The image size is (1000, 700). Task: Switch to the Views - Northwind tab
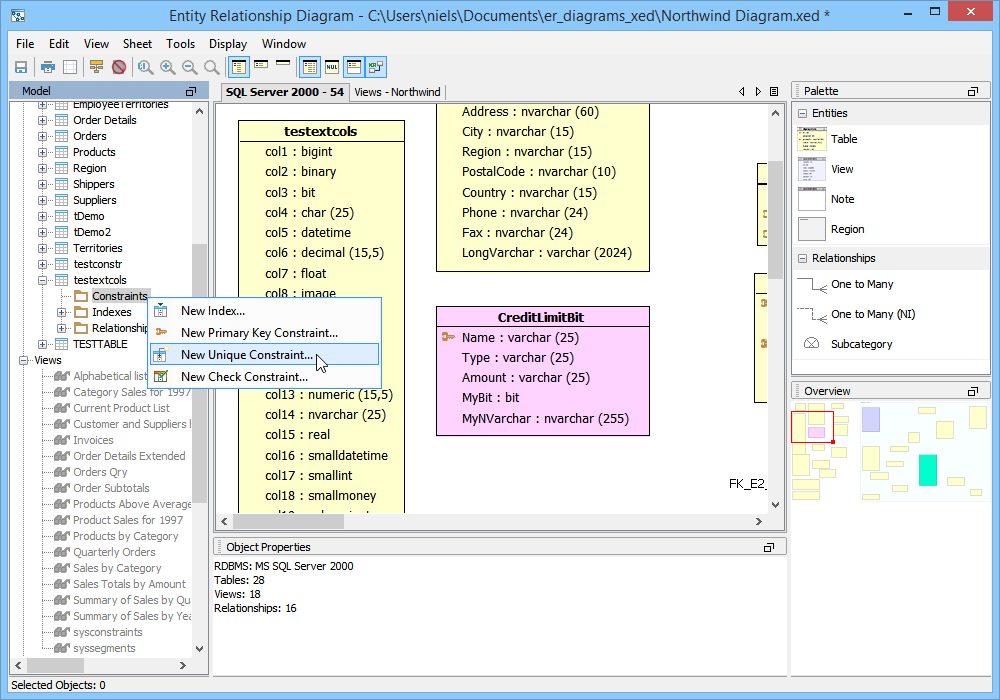point(397,92)
